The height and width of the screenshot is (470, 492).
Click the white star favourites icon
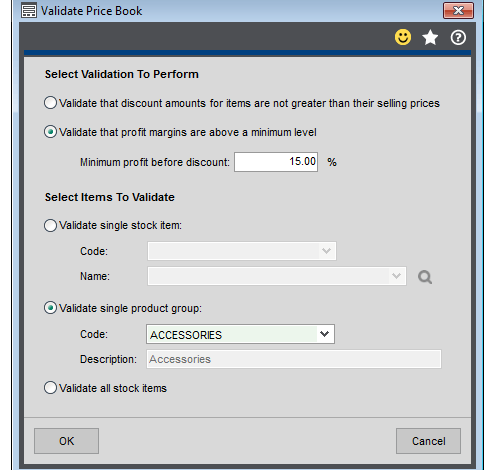430,37
